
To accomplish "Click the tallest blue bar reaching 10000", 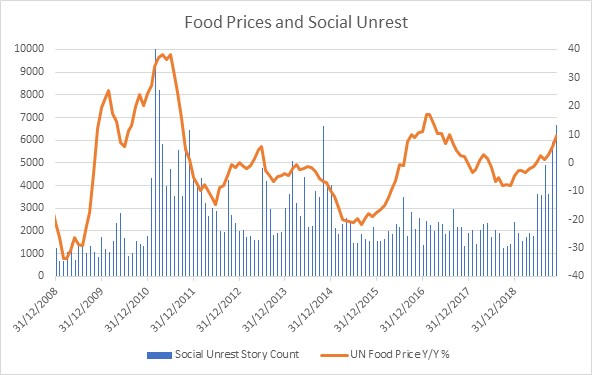I will coord(156,162).
